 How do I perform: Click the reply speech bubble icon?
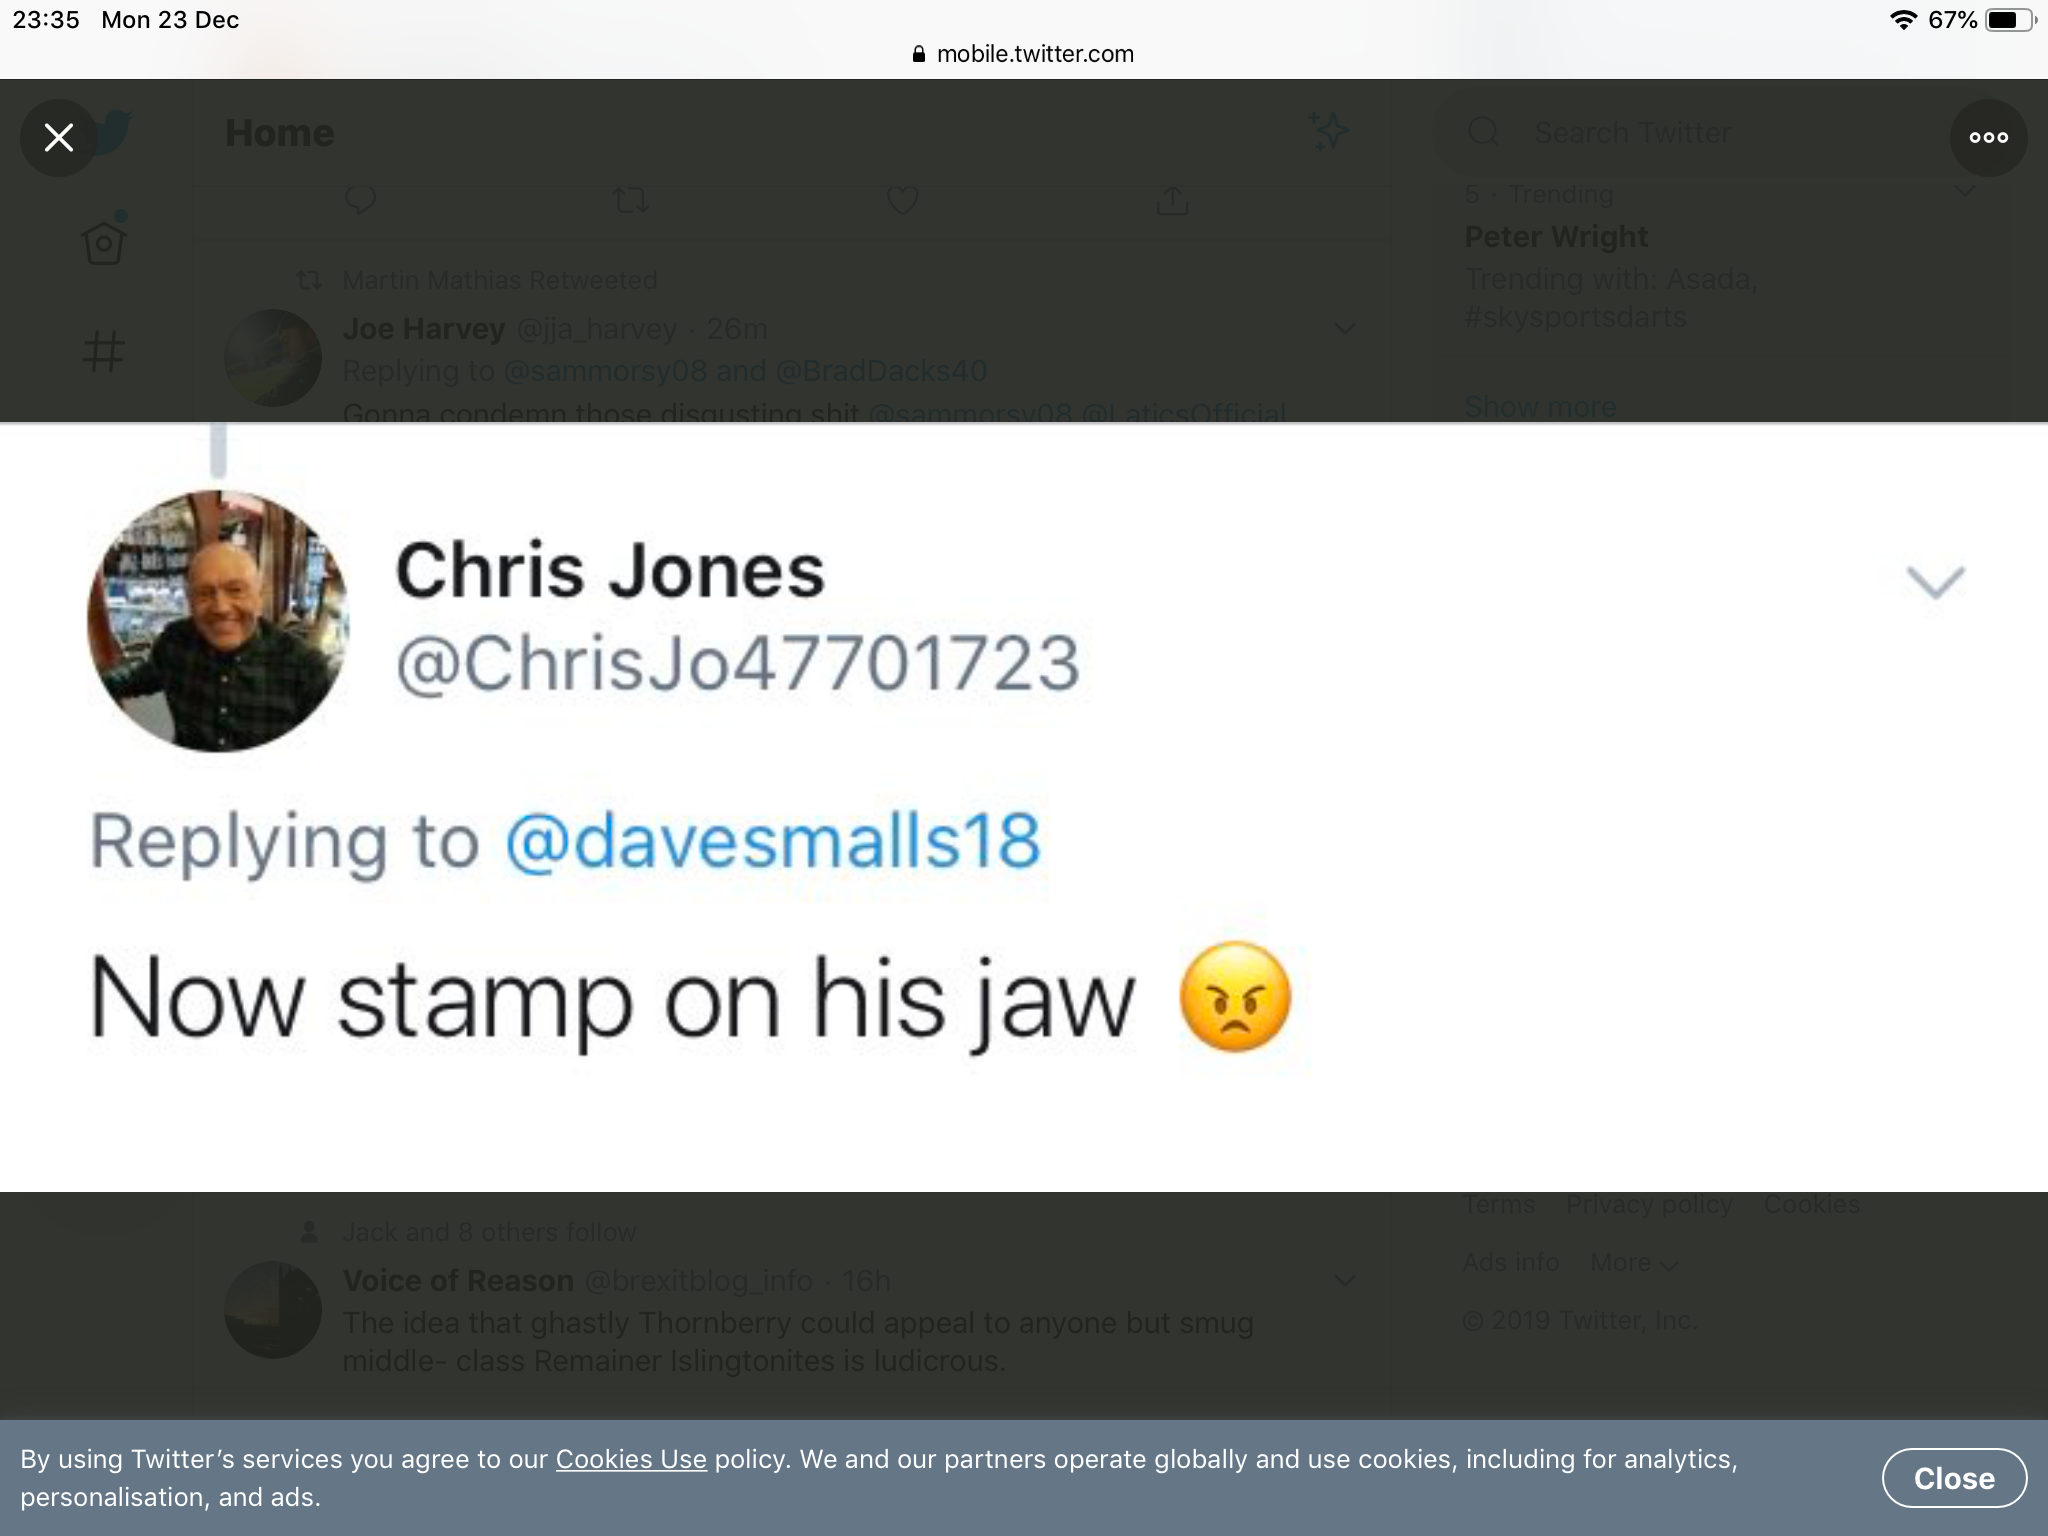(360, 201)
